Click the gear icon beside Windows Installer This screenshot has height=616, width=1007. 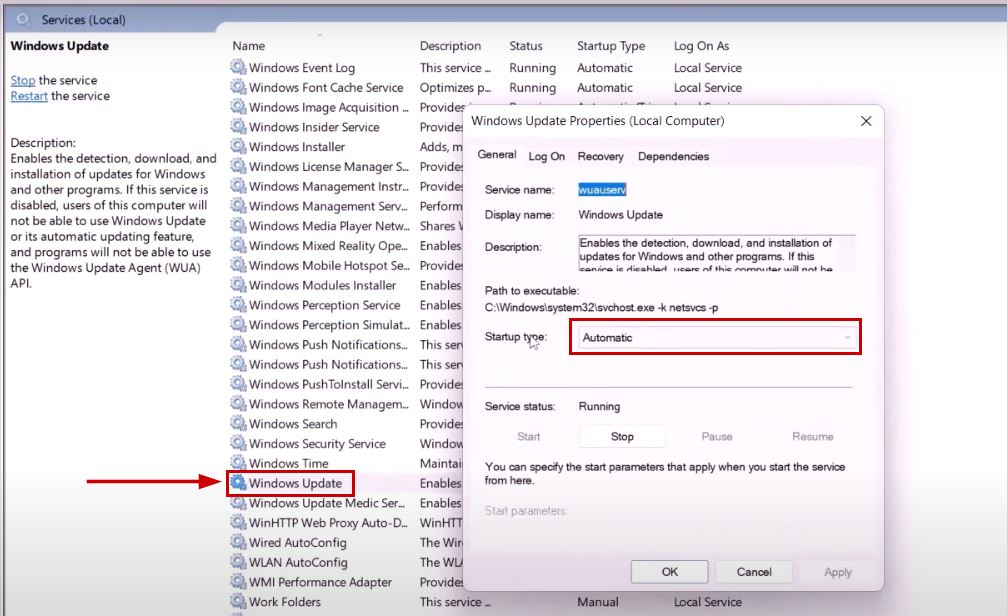tap(238, 146)
